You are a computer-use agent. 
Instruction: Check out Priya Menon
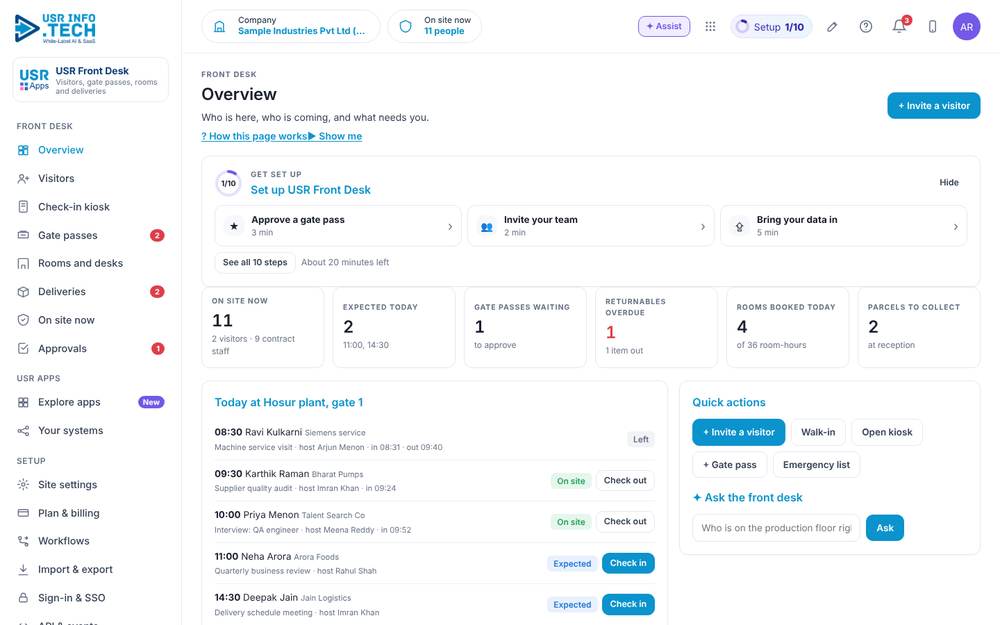(625, 521)
